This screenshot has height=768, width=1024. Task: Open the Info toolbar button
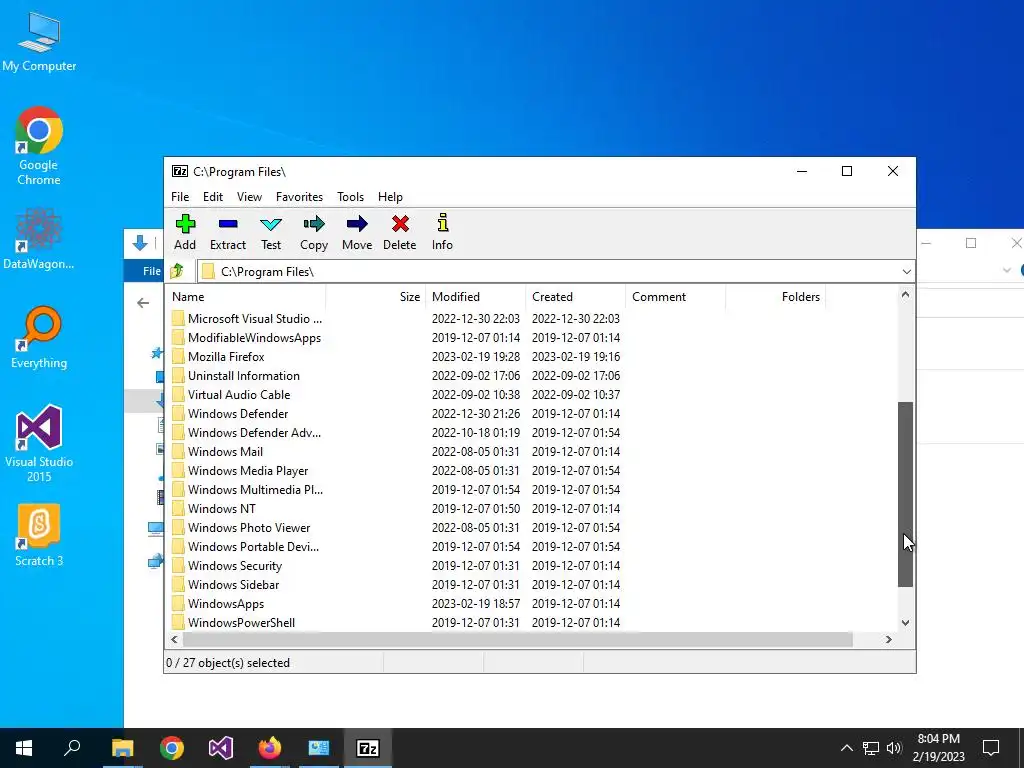442,232
